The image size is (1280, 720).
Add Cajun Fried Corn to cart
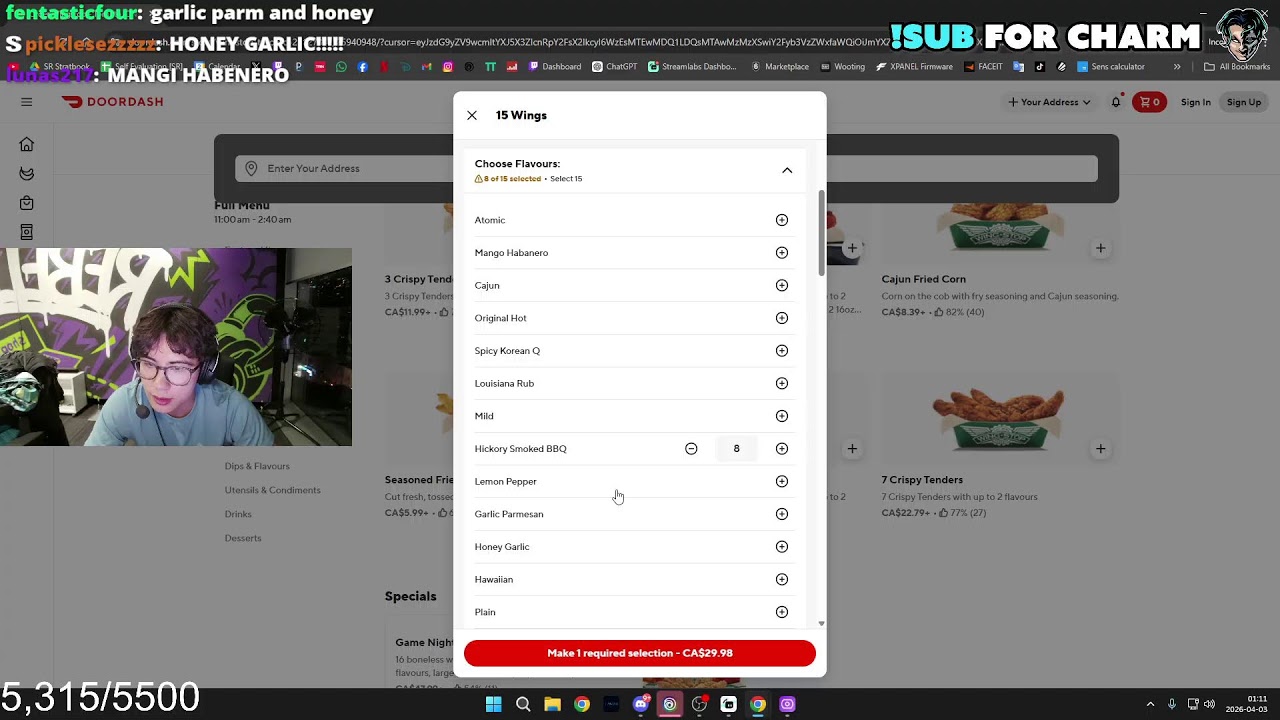1100,248
